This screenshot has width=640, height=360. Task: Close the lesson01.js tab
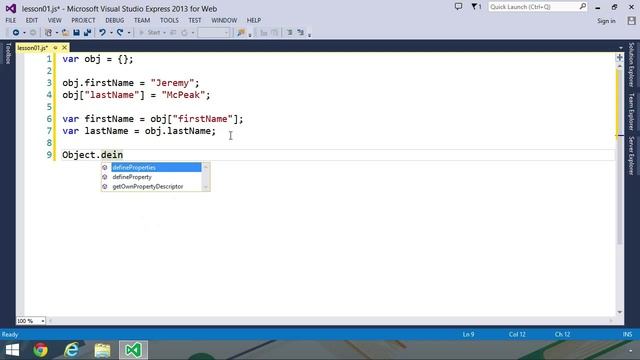point(64,48)
